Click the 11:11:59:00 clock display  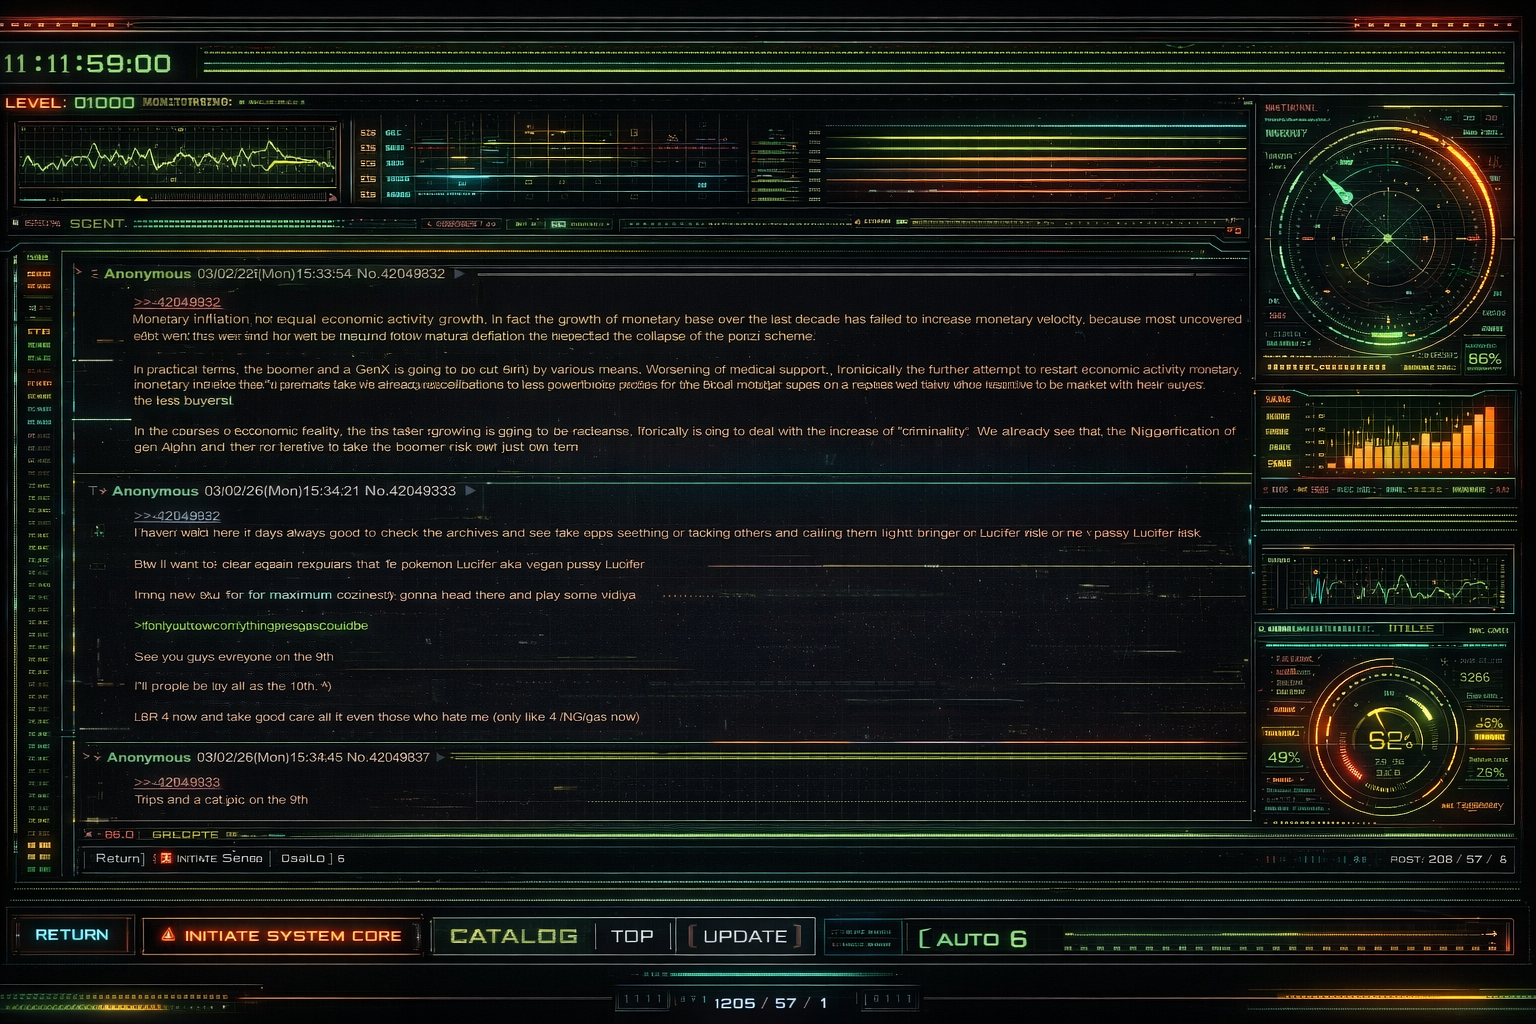click(x=87, y=64)
